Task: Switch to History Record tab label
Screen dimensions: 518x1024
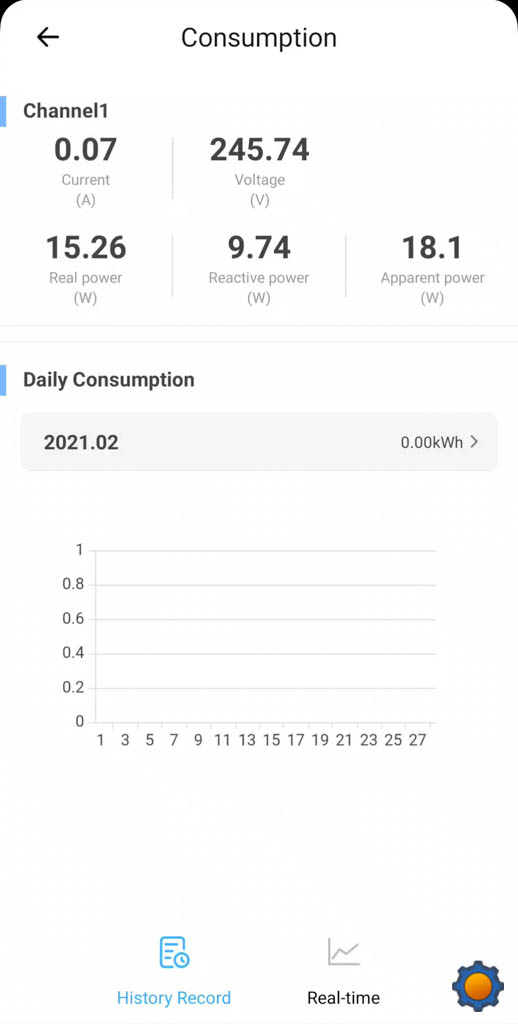Action: (174, 998)
